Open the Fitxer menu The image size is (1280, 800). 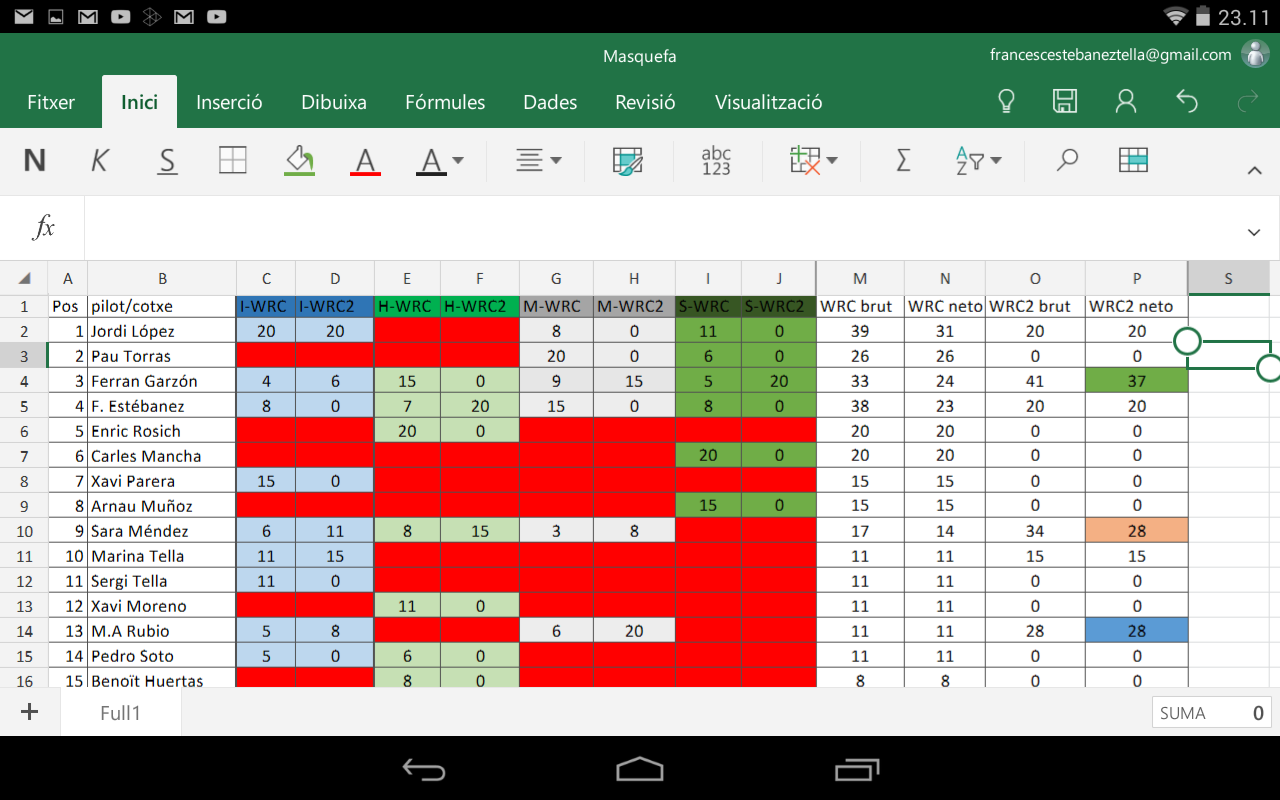51,102
